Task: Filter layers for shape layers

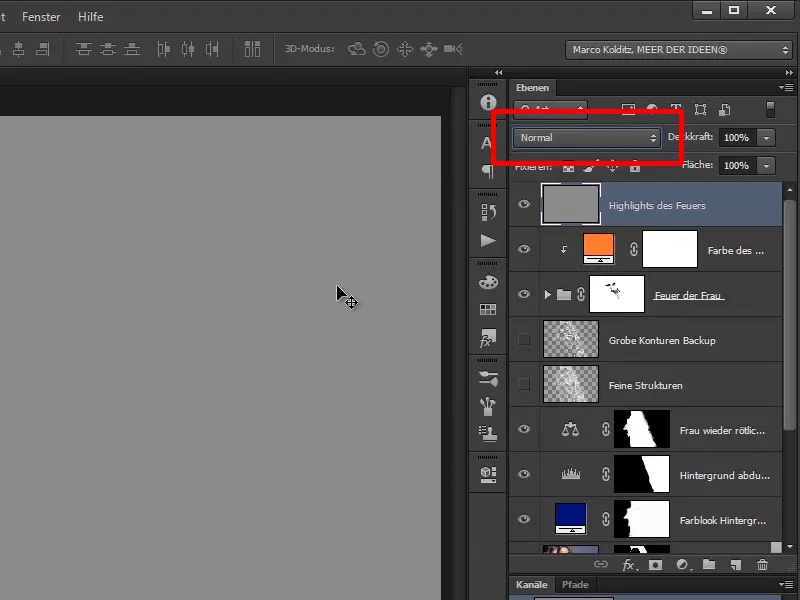Action: (x=701, y=110)
